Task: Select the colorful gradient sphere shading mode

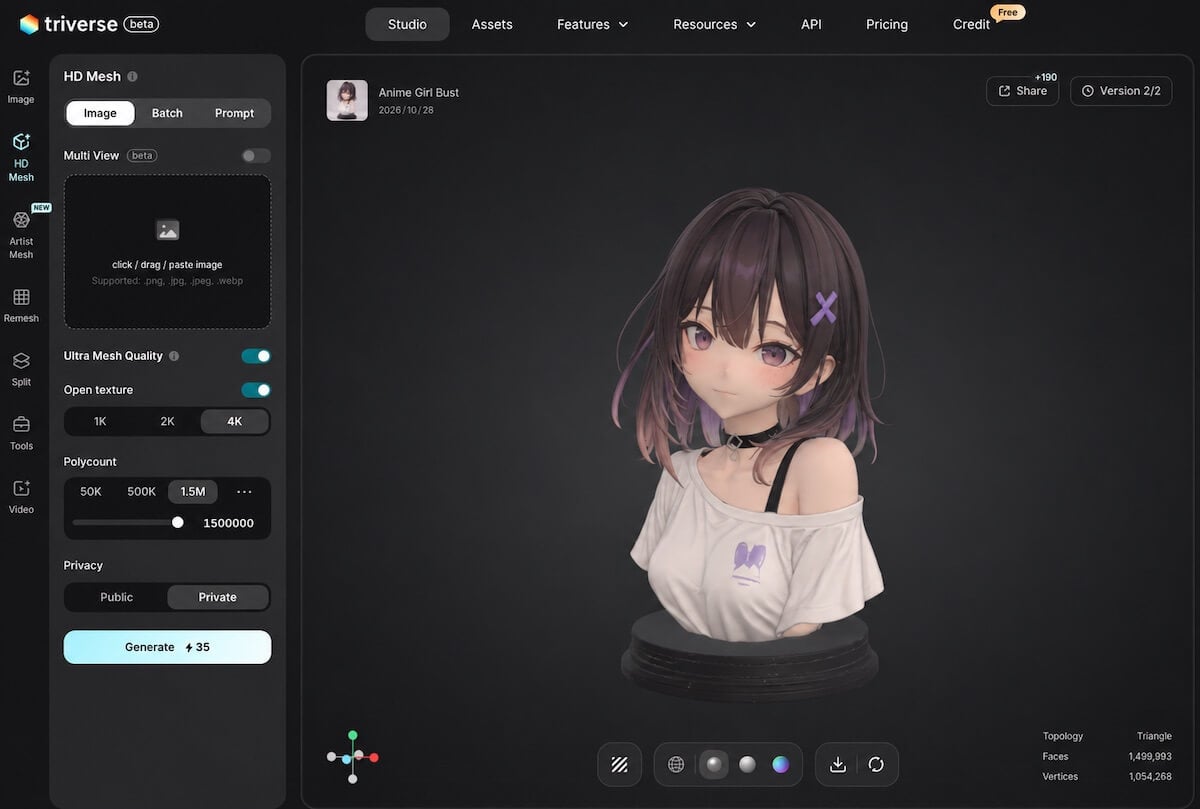Action: 780,765
